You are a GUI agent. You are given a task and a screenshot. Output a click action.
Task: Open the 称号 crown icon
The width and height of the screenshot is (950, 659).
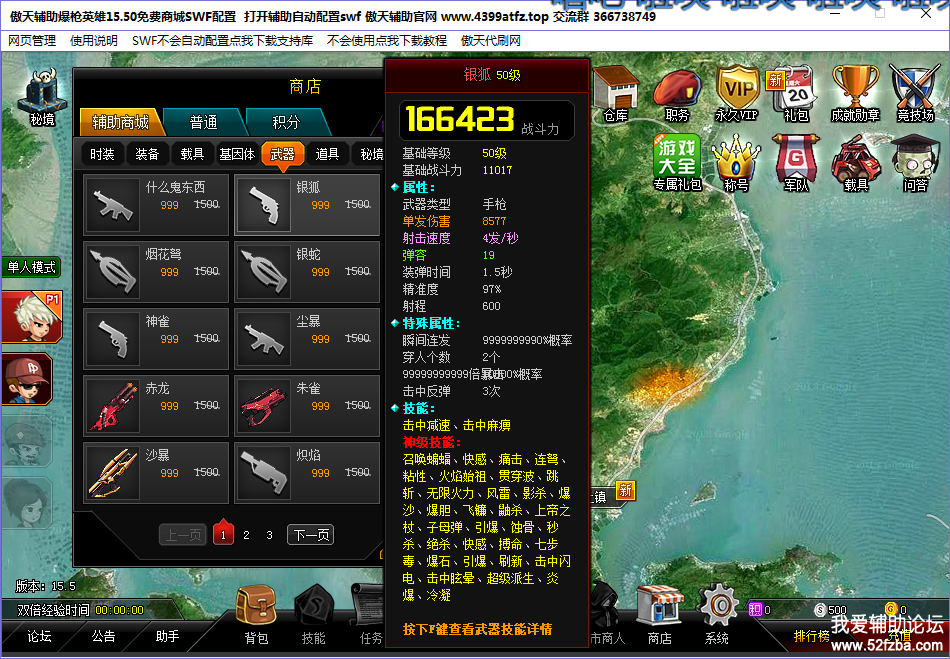pos(736,164)
